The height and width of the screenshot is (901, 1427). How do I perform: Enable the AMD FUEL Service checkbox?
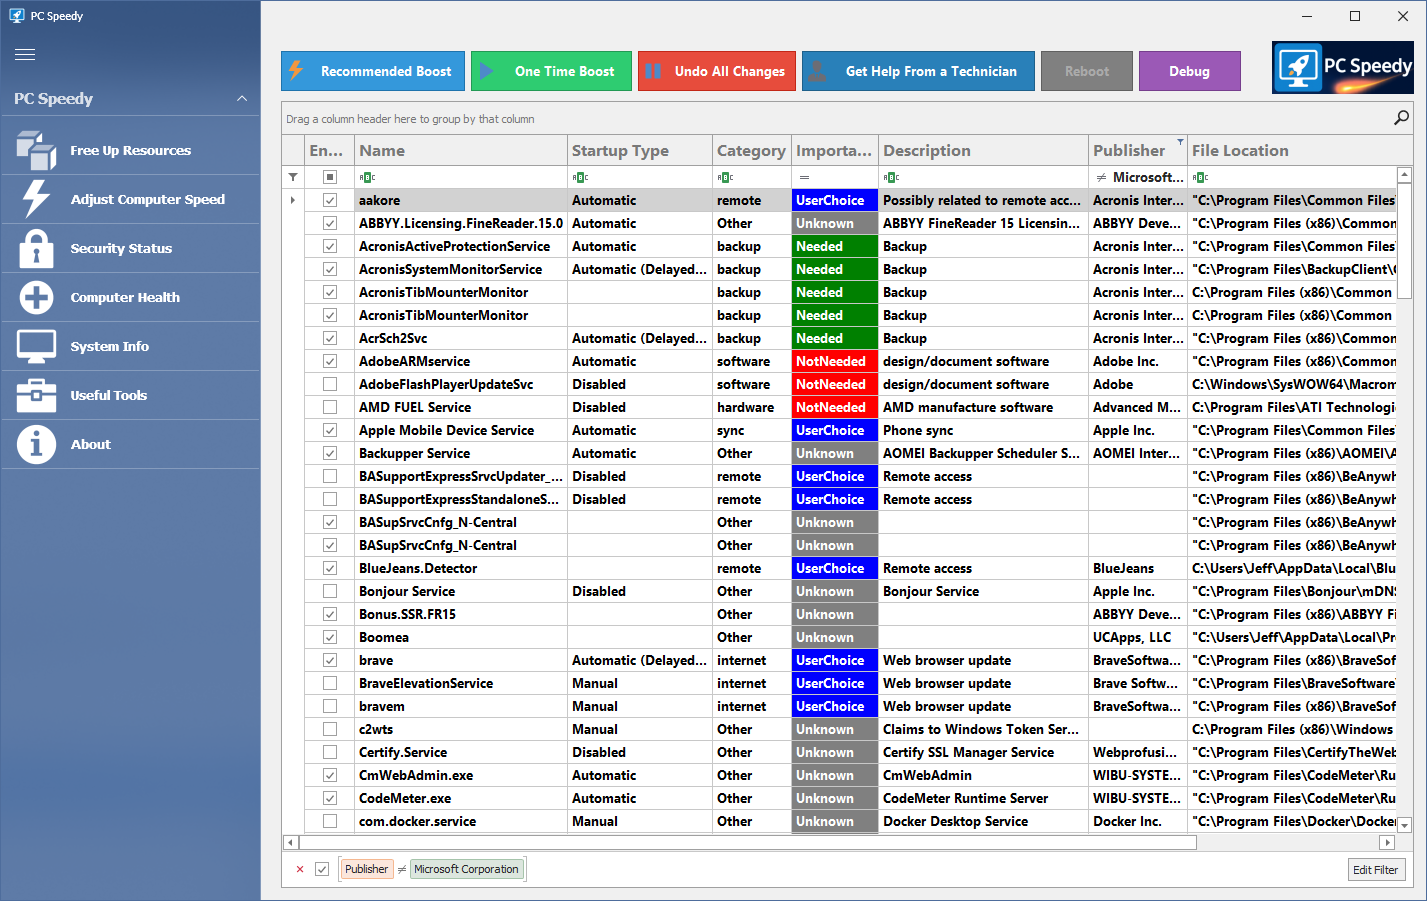click(330, 407)
